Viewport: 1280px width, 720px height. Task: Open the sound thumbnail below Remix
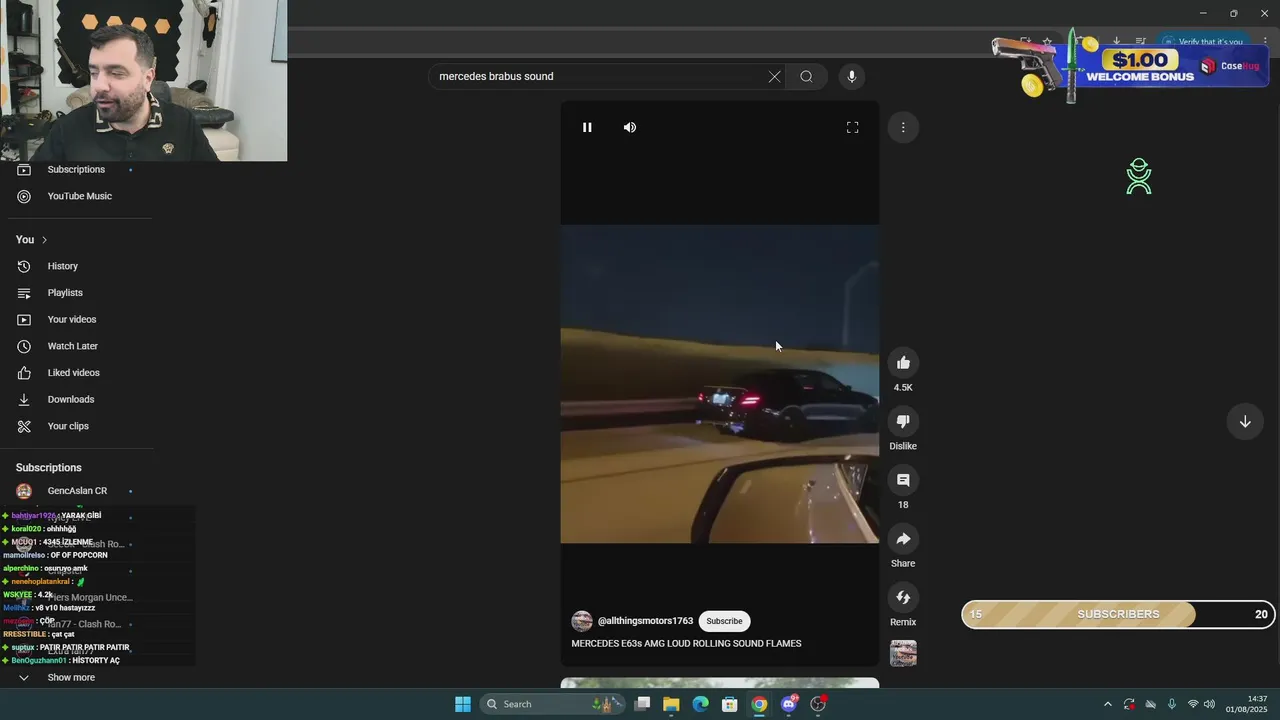click(x=903, y=654)
